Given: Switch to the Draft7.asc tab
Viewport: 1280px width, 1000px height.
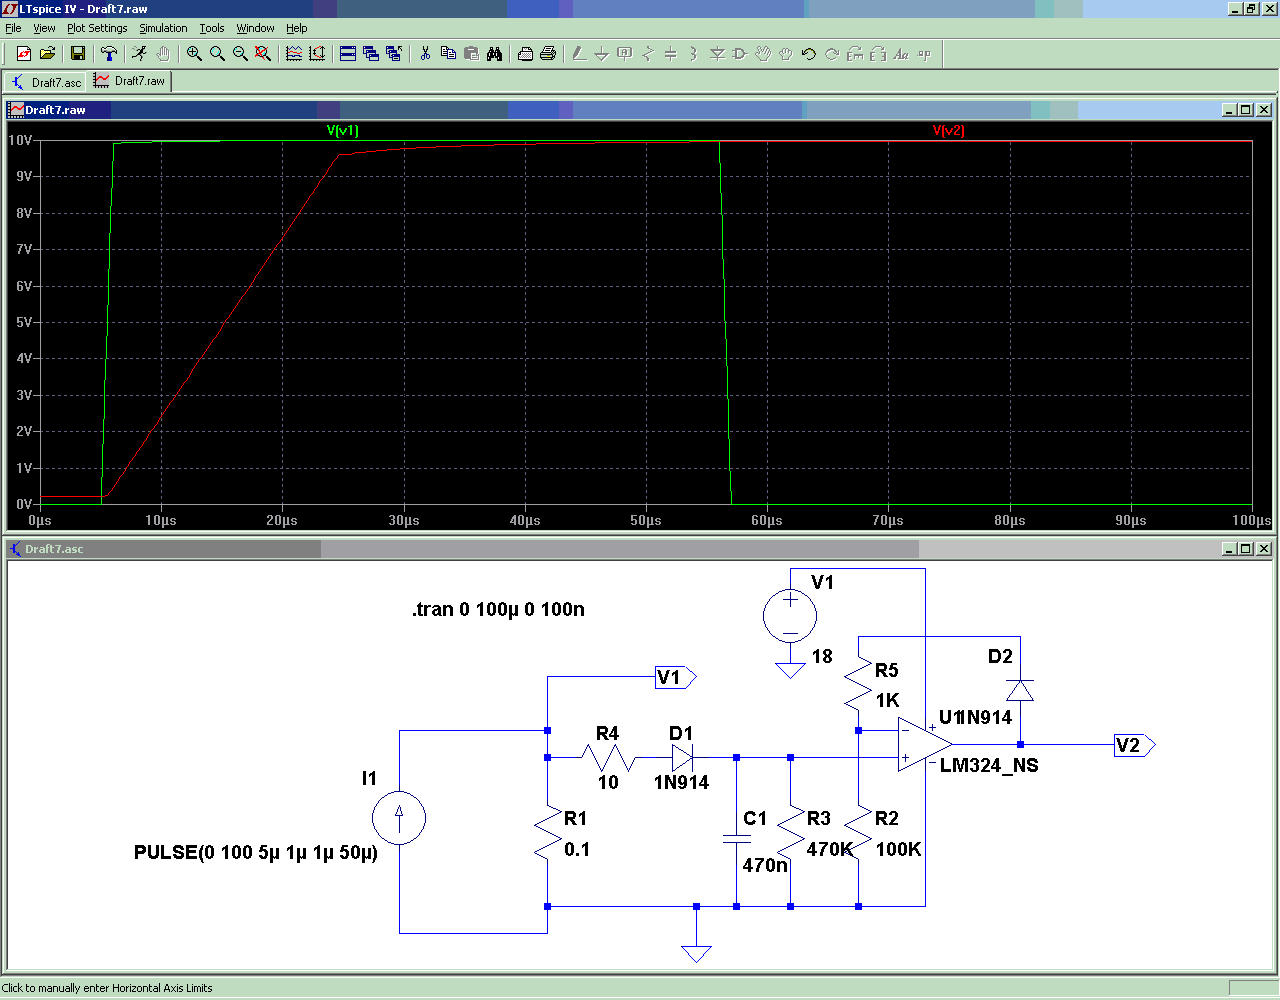Looking at the screenshot, I should point(47,82).
